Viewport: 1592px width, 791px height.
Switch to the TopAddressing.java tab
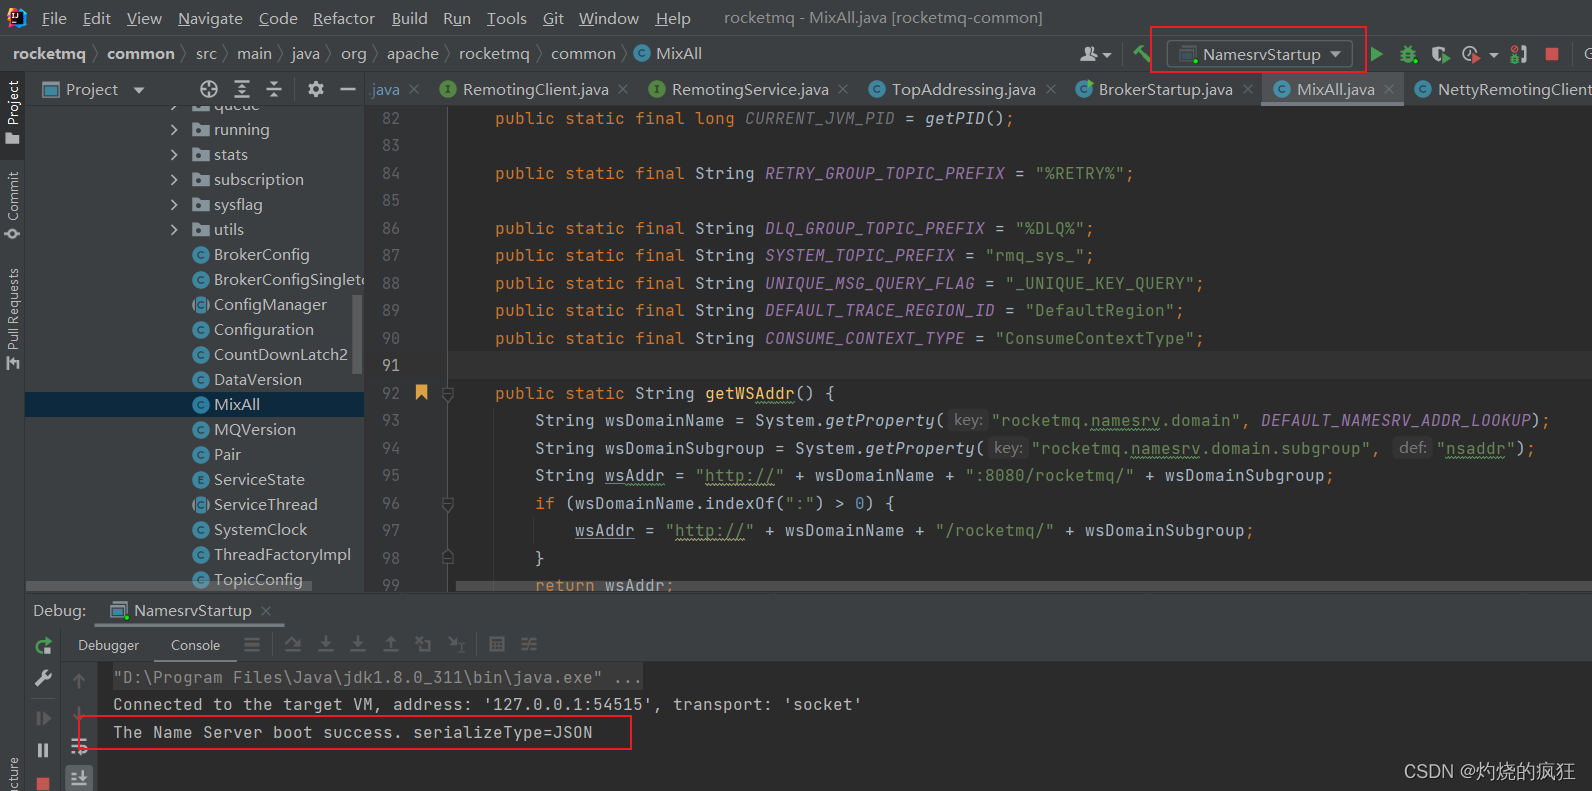point(963,89)
